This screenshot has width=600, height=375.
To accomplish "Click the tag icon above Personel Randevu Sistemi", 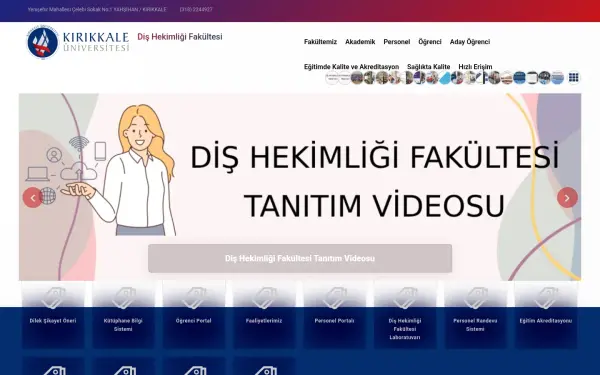I will [x=475, y=298].
